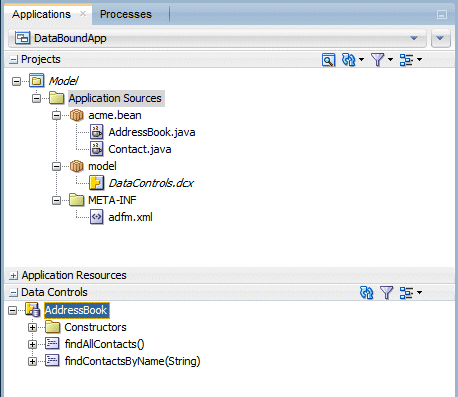This screenshot has height=397, width=458.
Task: Select the Application Sources label
Action: coord(115,98)
